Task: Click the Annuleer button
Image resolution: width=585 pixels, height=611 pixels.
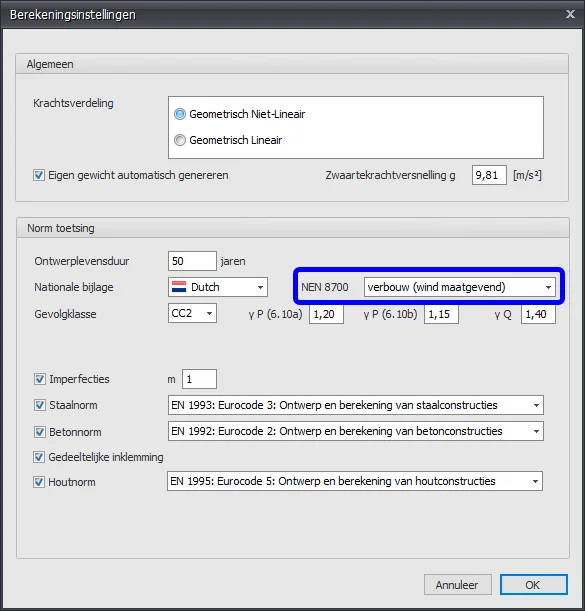Action: (x=458, y=585)
